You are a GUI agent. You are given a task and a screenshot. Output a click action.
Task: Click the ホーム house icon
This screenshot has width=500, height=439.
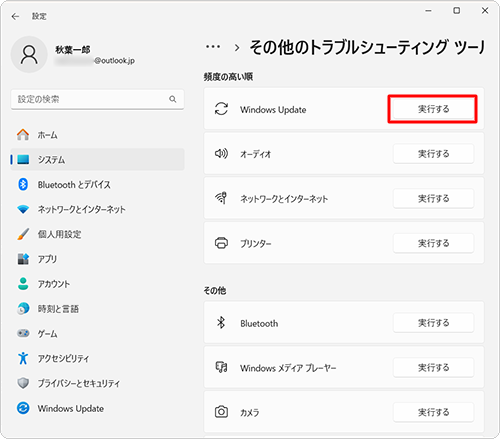[x=23, y=135]
